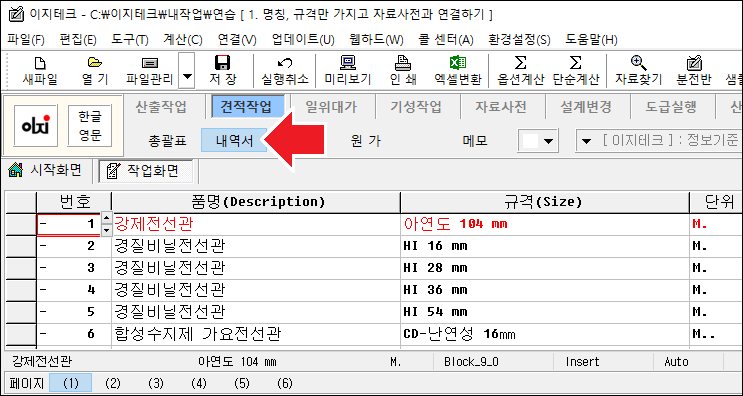The image size is (743, 396).
Task: Switch to 일위대가 tab
Action: click(332, 107)
